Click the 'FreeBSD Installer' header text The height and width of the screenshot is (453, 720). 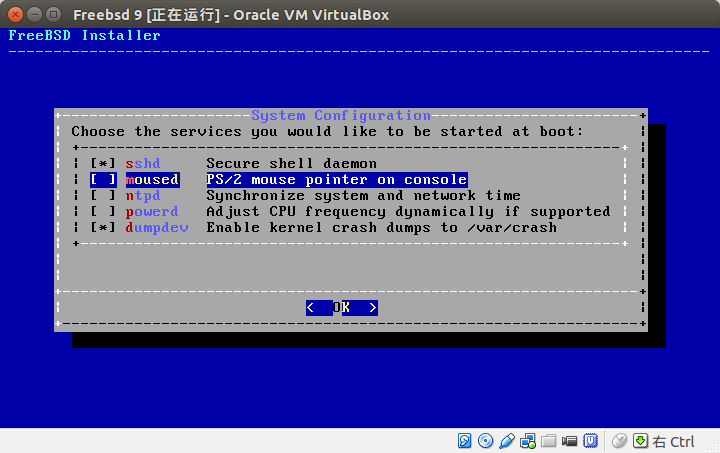point(84,35)
